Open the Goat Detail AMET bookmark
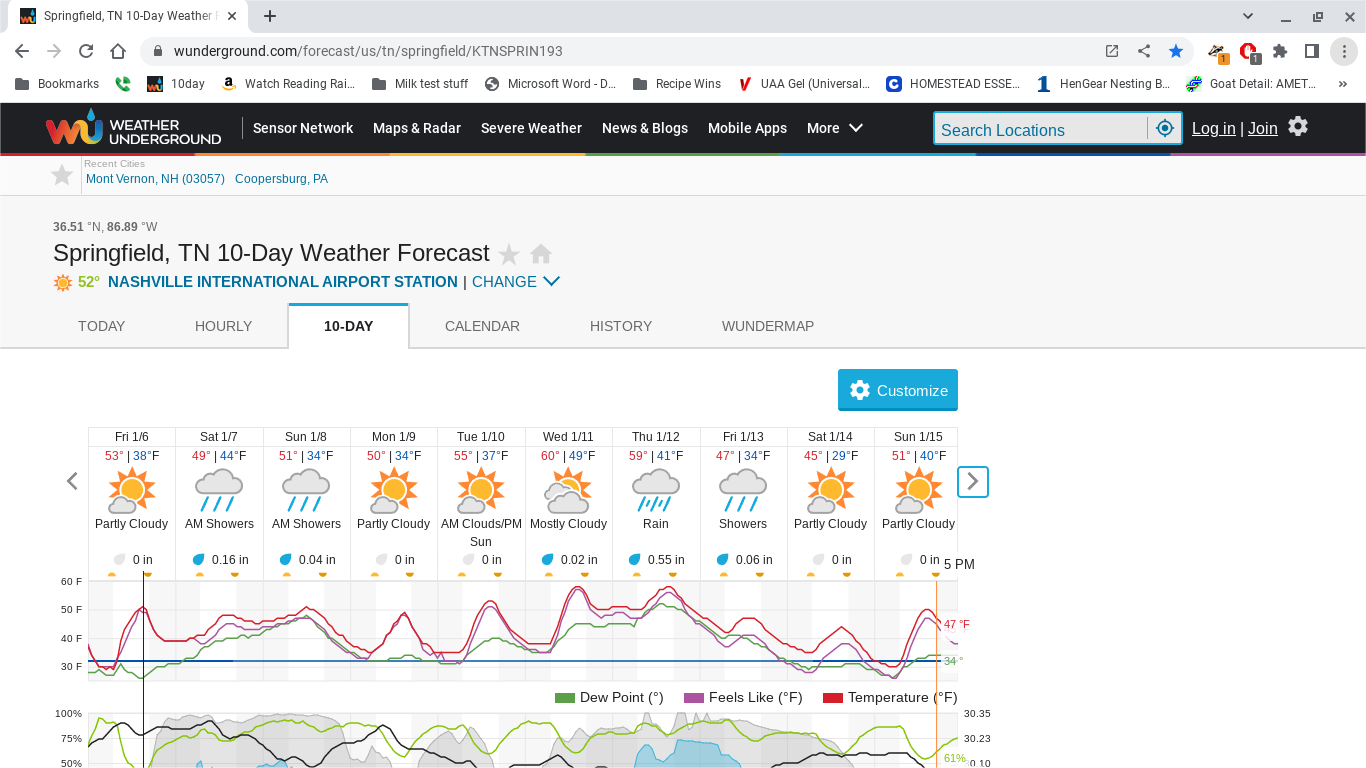Image resolution: width=1366 pixels, height=768 pixels. coord(1251,84)
